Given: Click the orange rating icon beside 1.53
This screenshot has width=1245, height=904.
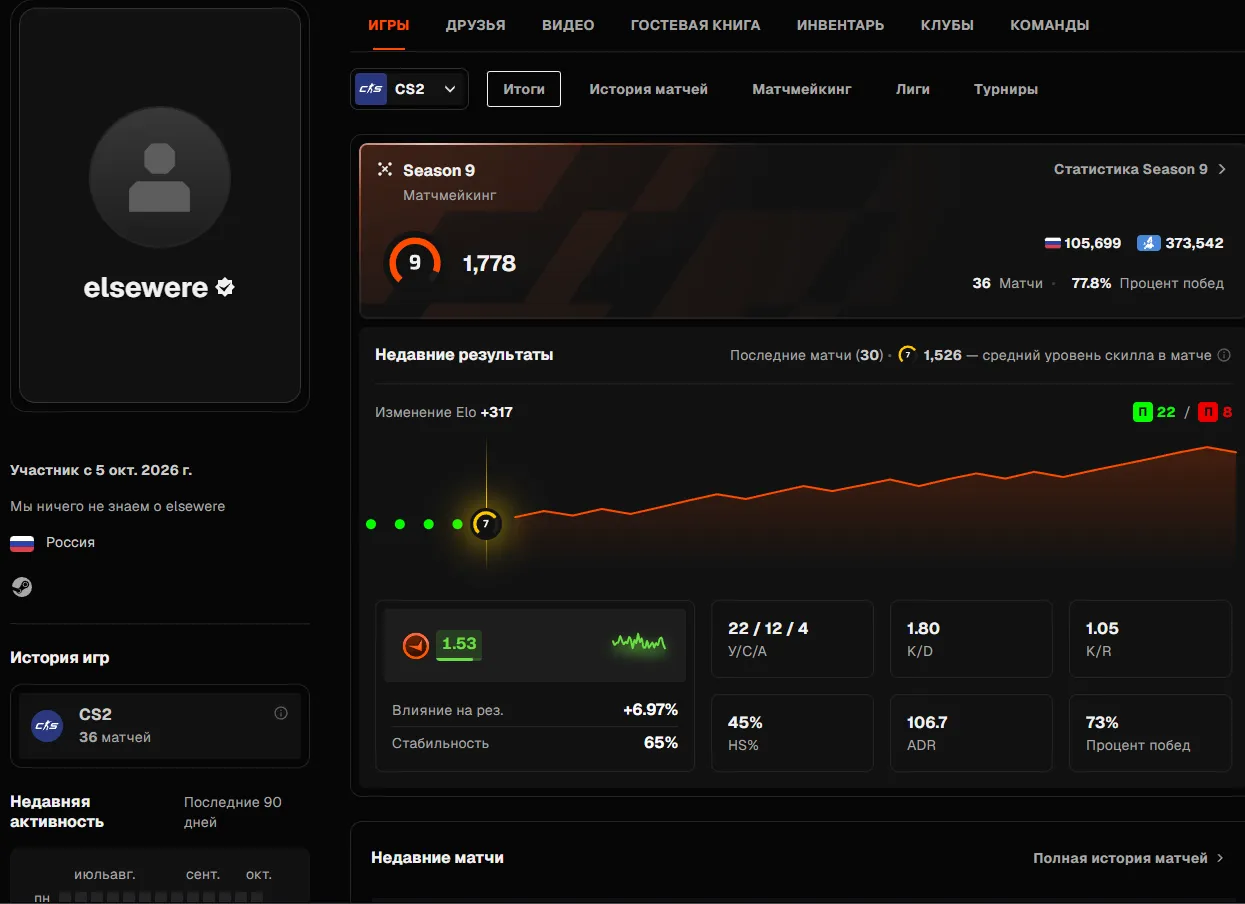Looking at the screenshot, I should pos(415,646).
